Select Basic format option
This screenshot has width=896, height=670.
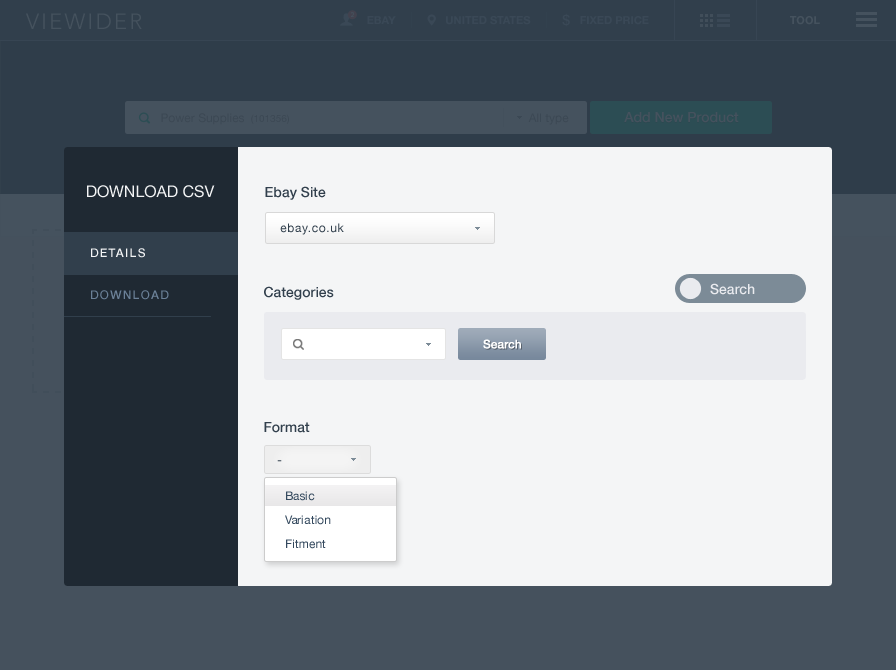pos(300,496)
